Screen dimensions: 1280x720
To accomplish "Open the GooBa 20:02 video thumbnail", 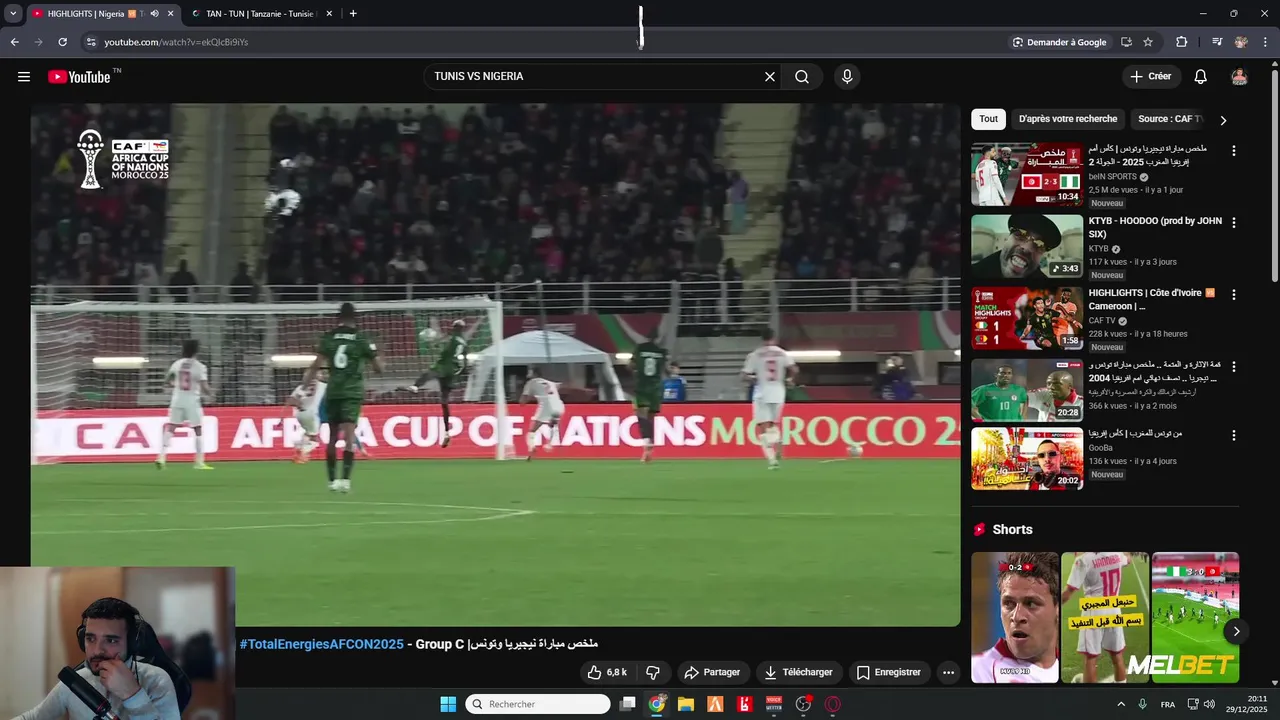I will coord(1027,459).
